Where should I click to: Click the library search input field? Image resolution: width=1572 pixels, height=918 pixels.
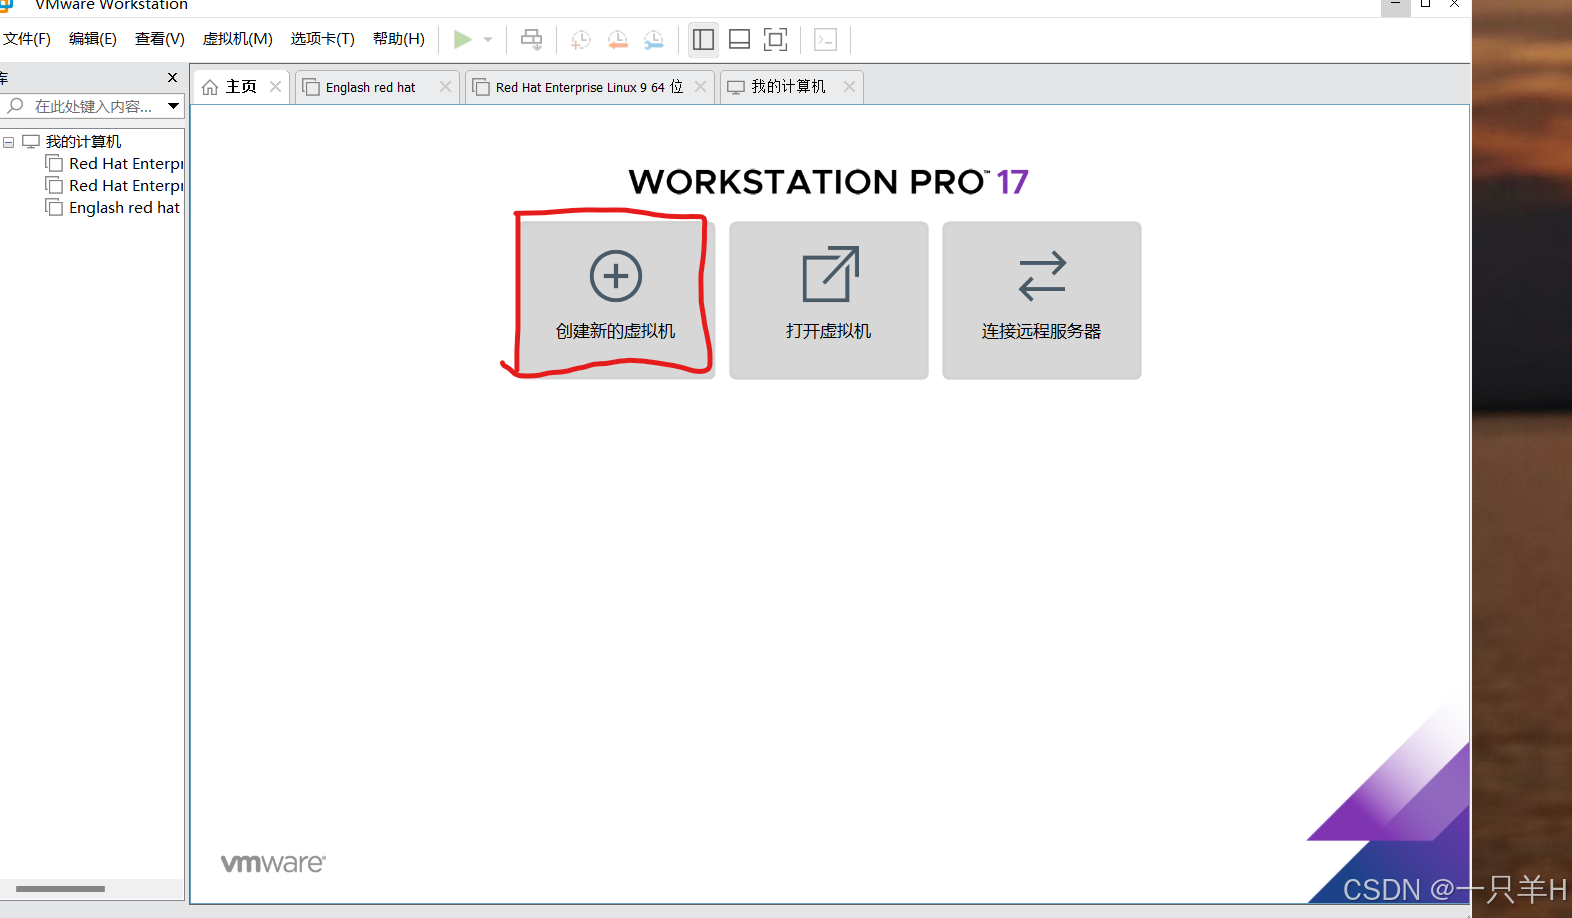(92, 106)
